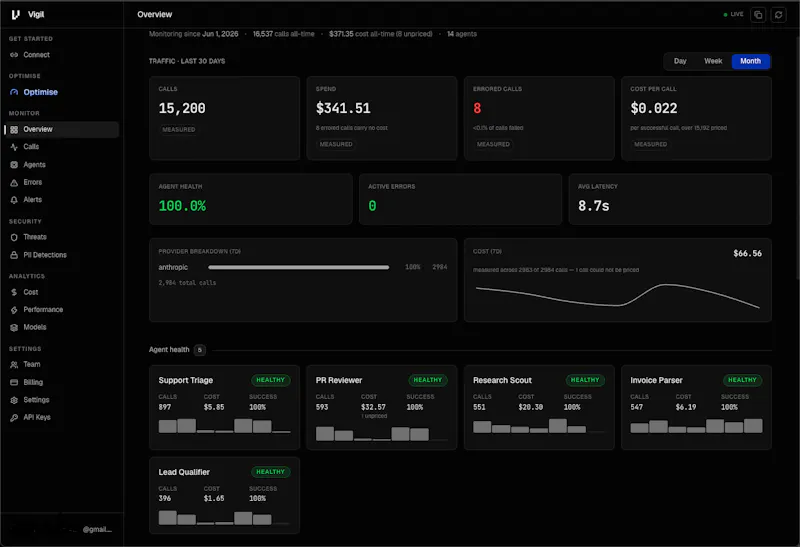Click the Cost dollar icon
This screenshot has height=547, width=800.
point(14,292)
